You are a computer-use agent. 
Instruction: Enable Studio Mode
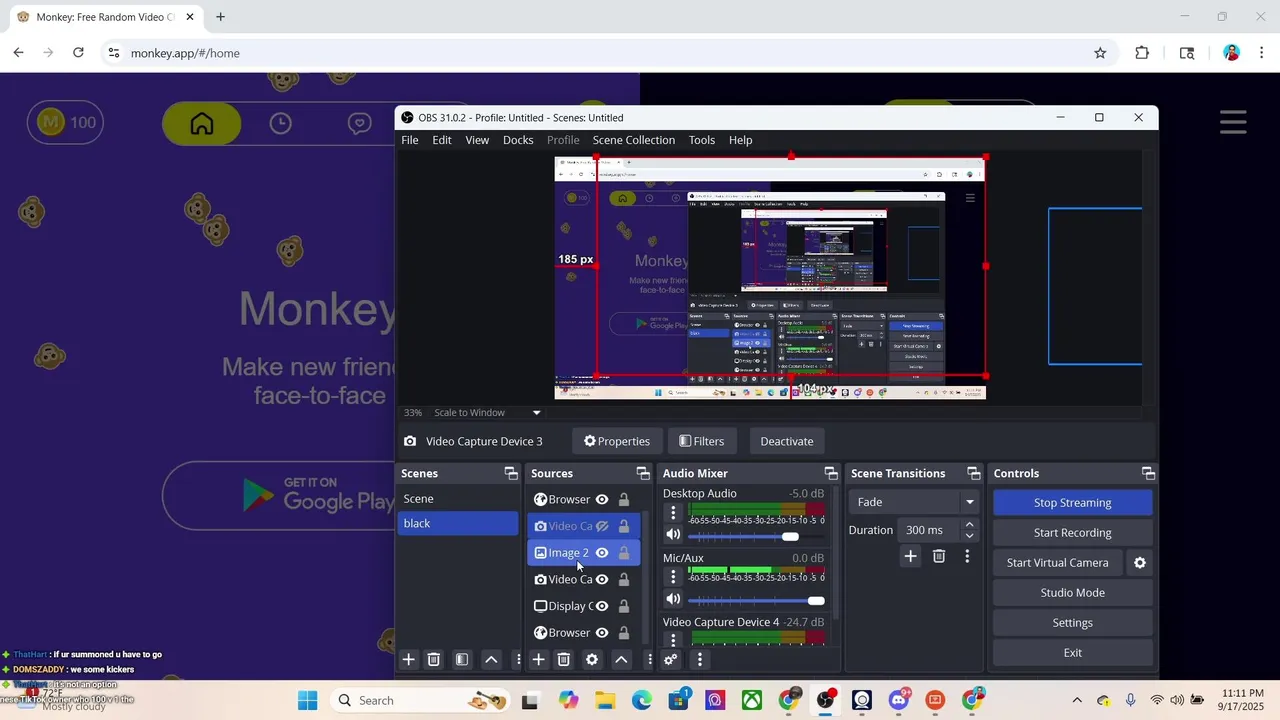pyautogui.click(x=1072, y=593)
